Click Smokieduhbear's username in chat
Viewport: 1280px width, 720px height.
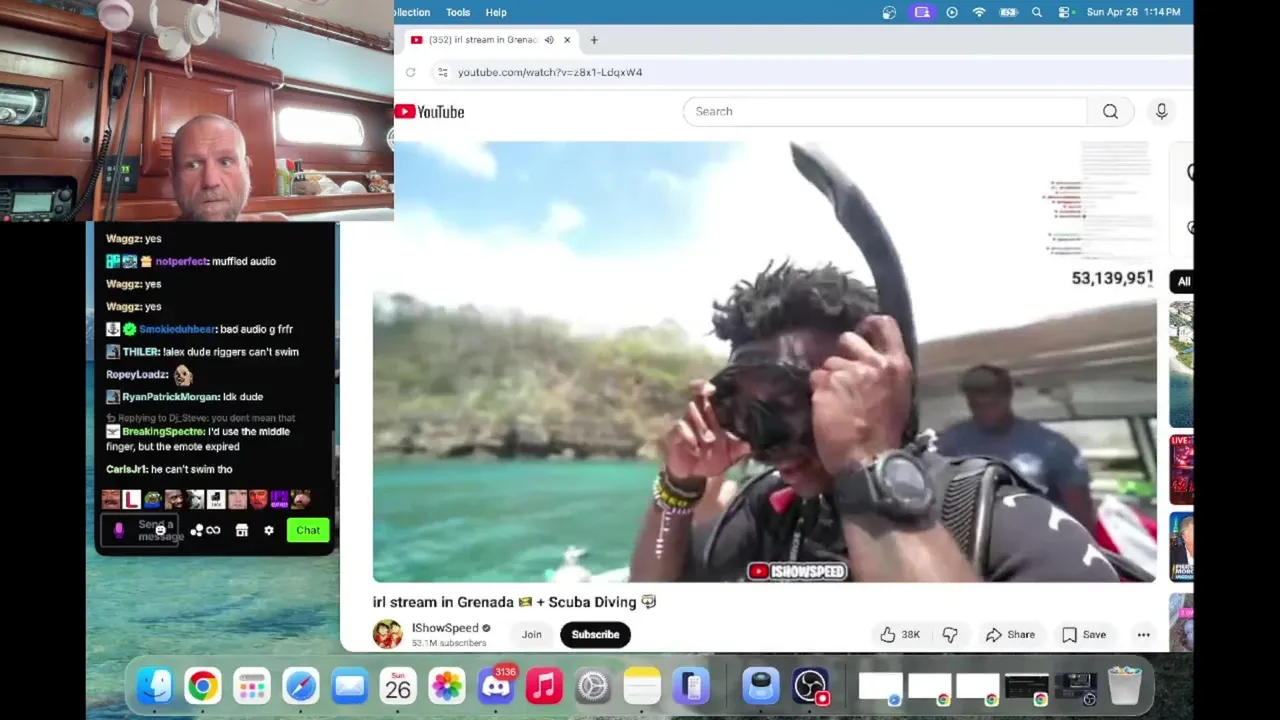click(176, 329)
